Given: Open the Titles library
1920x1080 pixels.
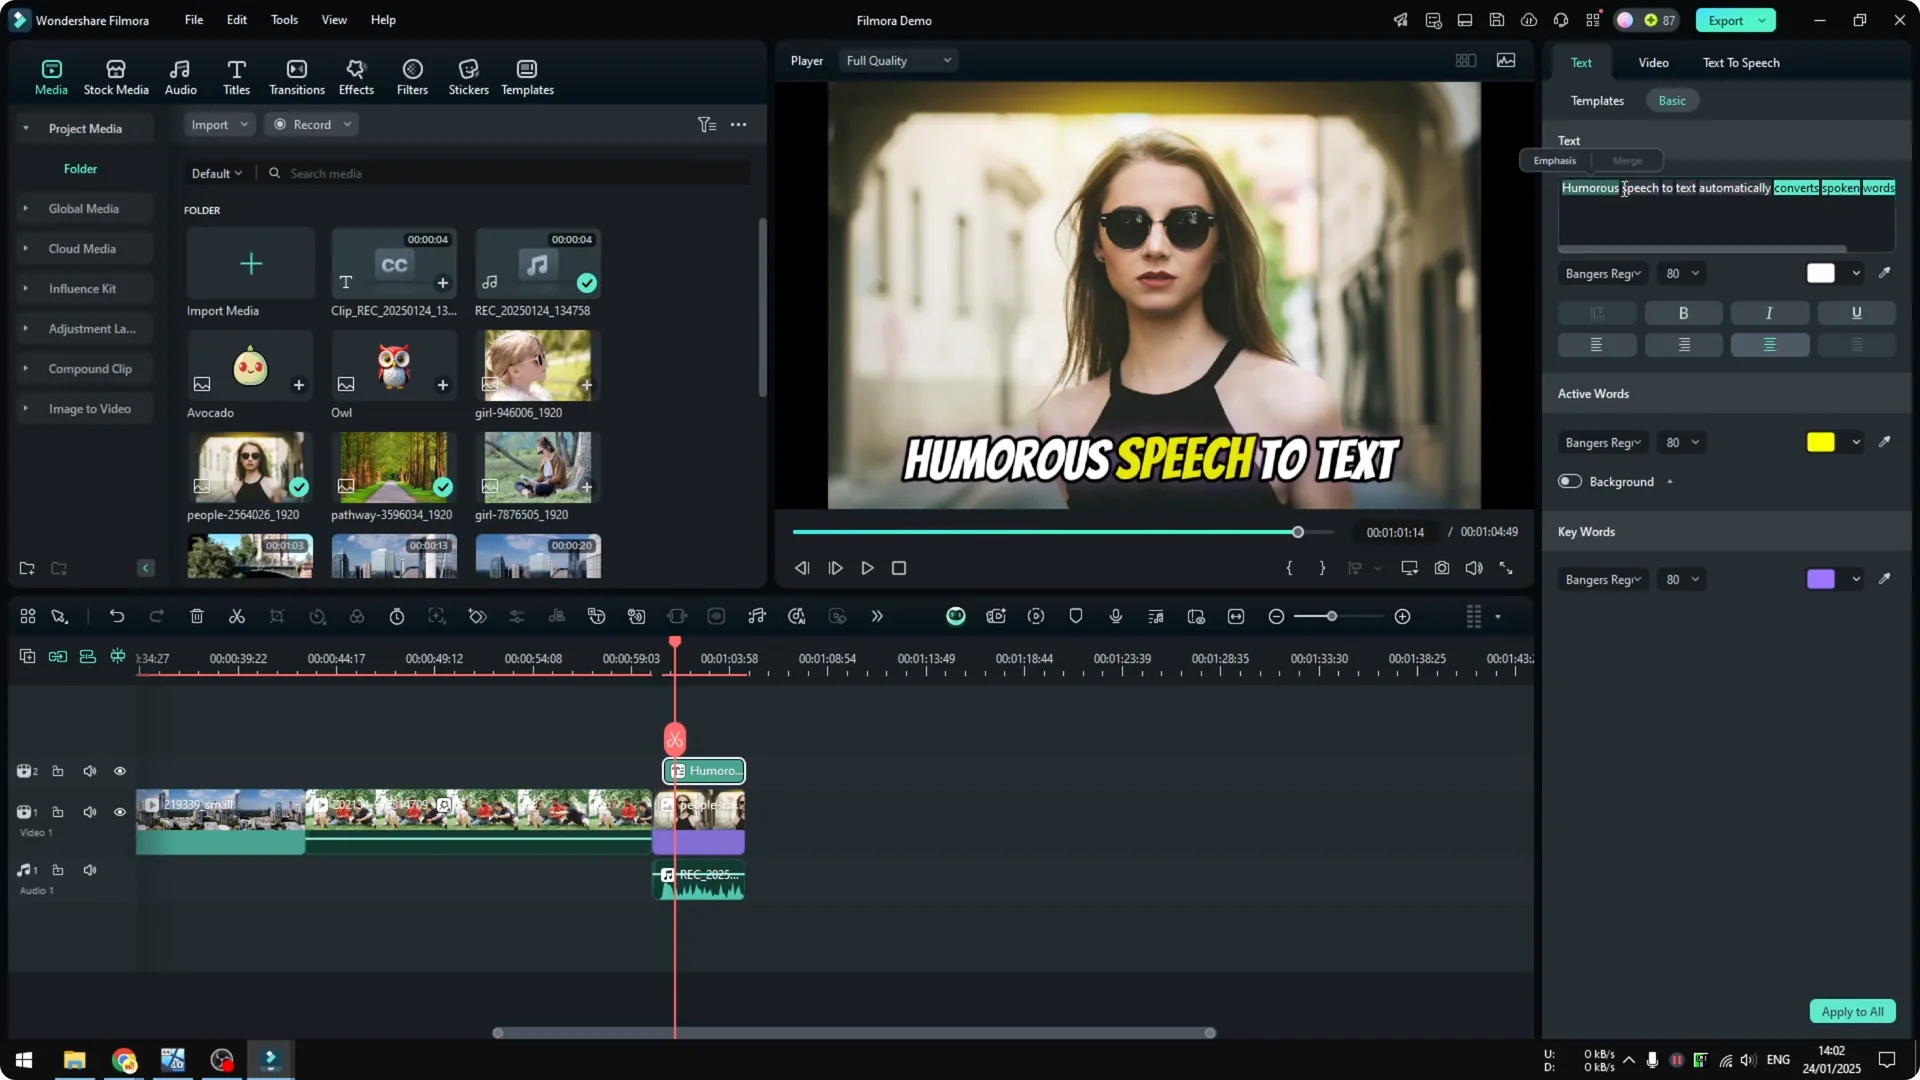Looking at the screenshot, I should (236, 77).
